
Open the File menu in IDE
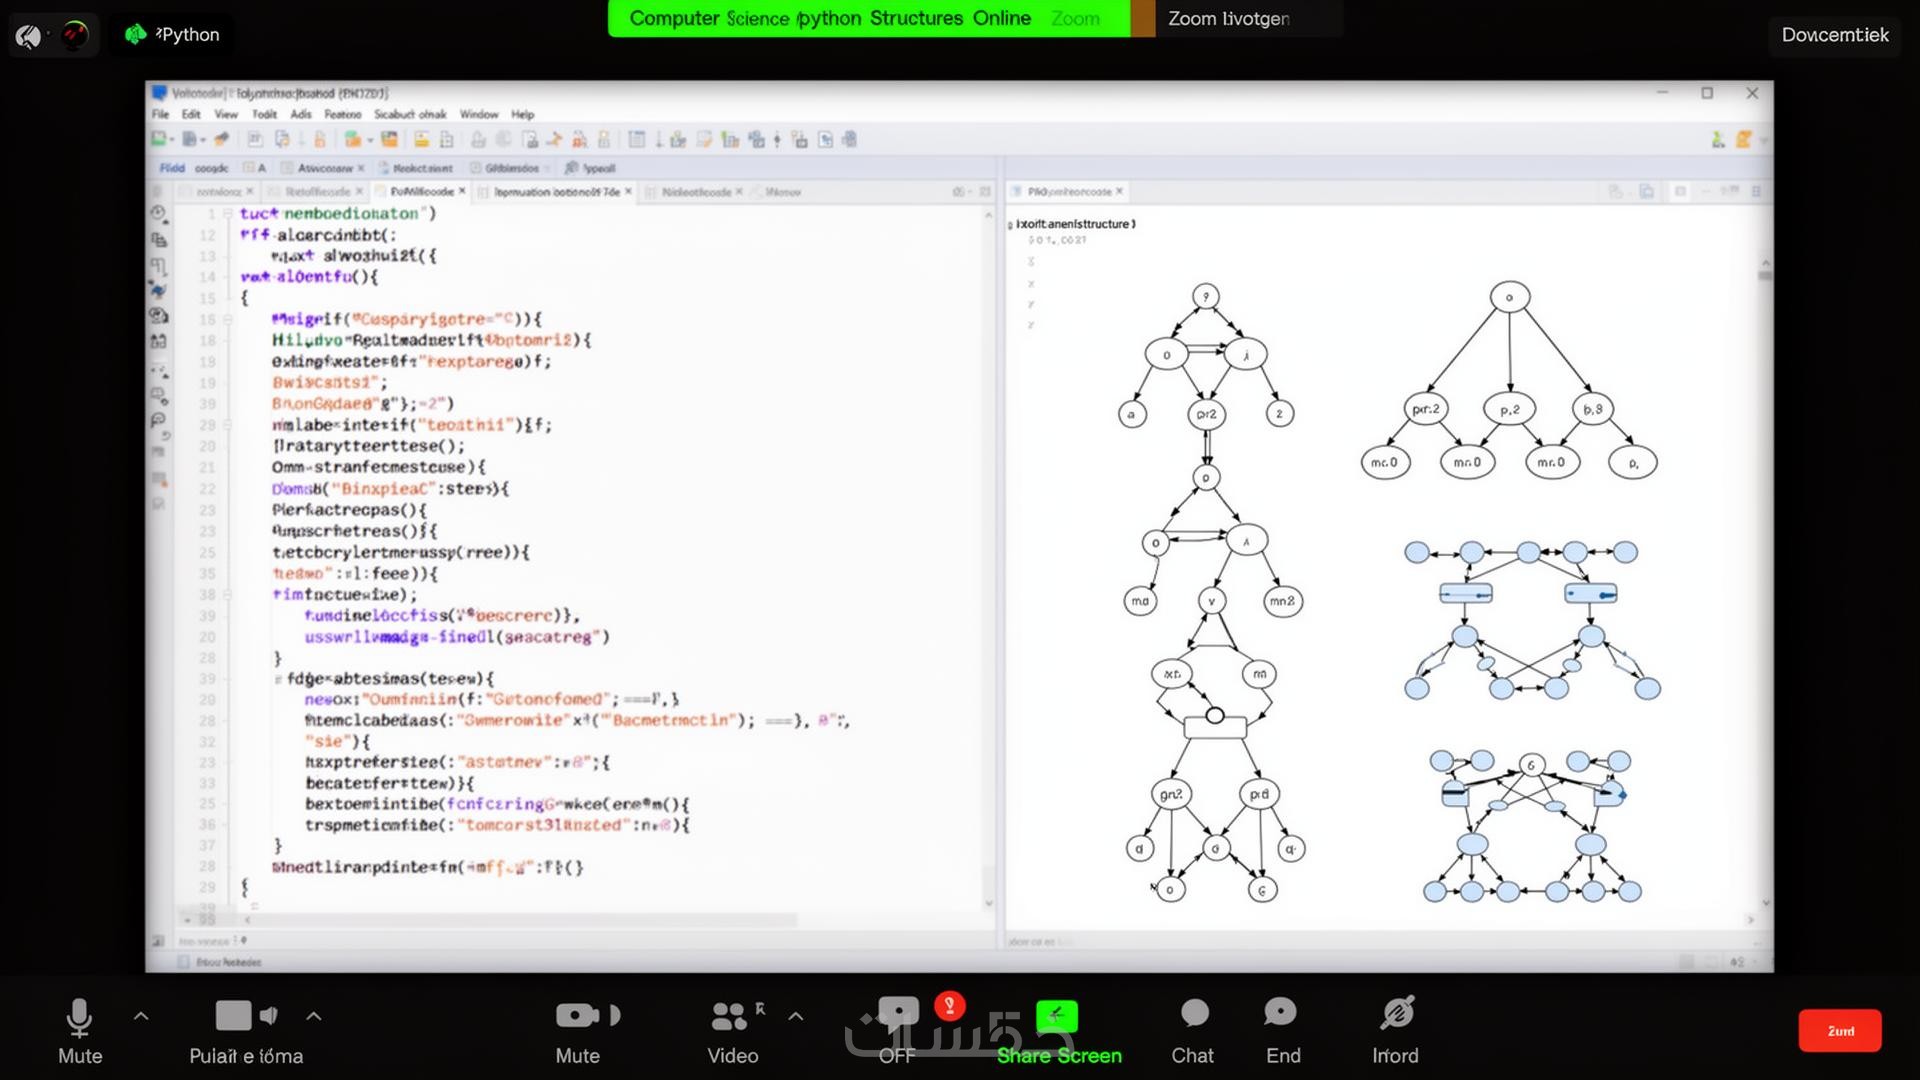coord(160,114)
